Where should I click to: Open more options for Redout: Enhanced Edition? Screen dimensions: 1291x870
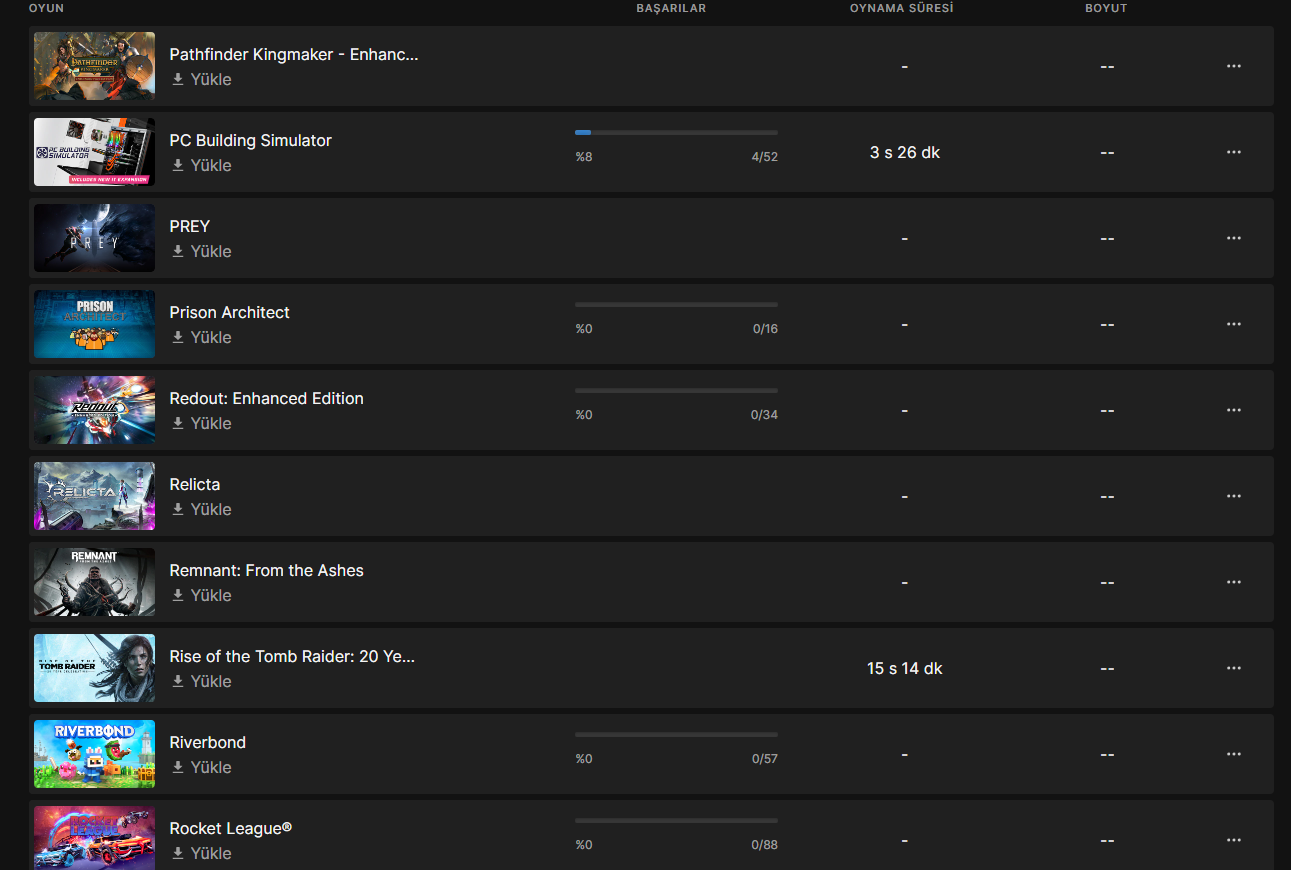[x=1233, y=410]
